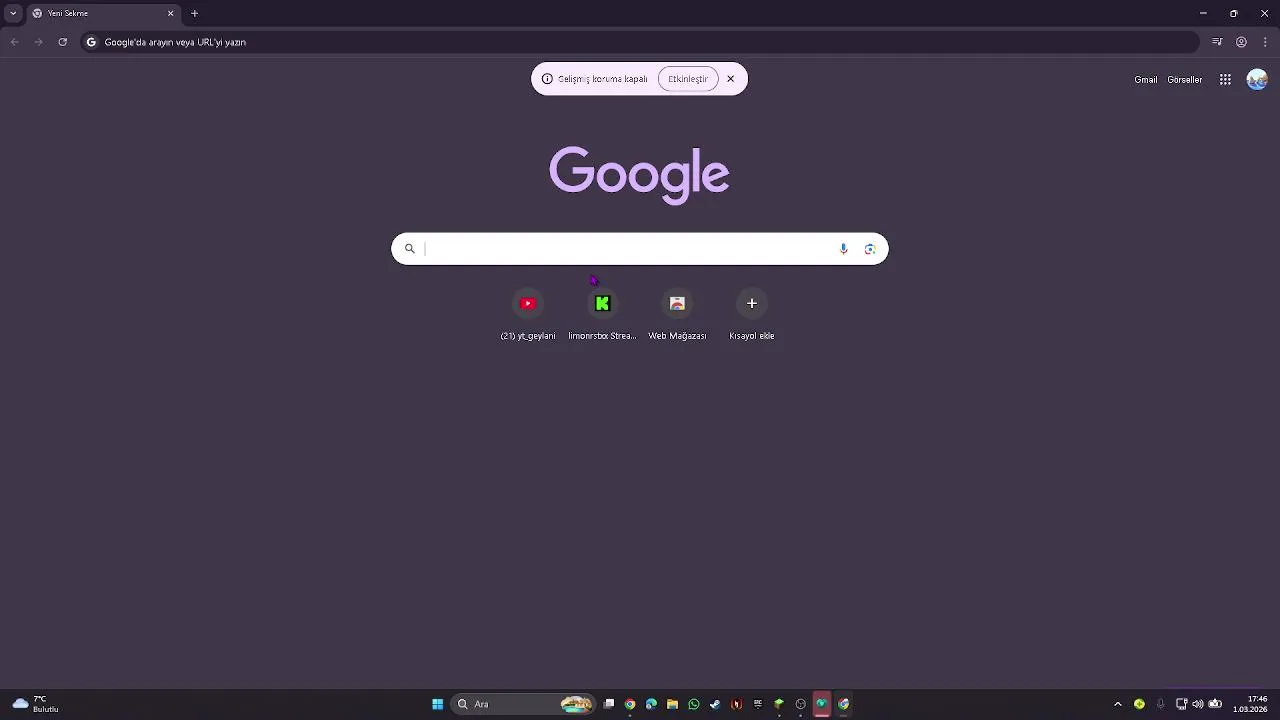
Task: Show hidden system tray icons
Action: (x=1118, y=704)
